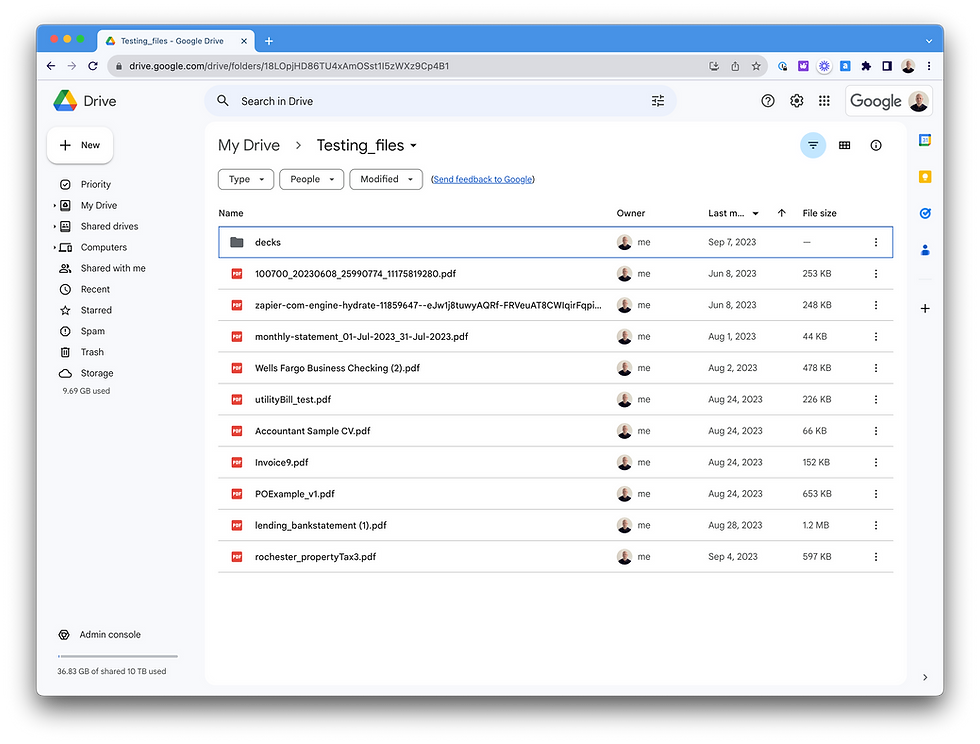Click the New button

coord(80,145)
